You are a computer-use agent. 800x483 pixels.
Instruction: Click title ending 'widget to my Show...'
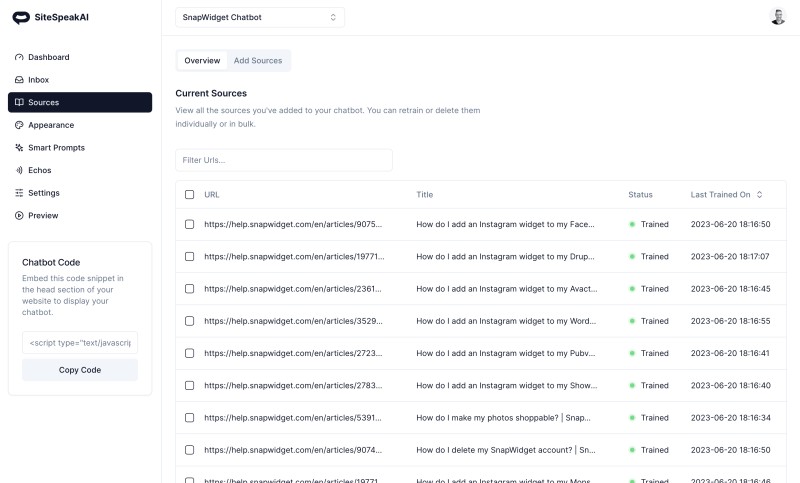tap(507, 385)
